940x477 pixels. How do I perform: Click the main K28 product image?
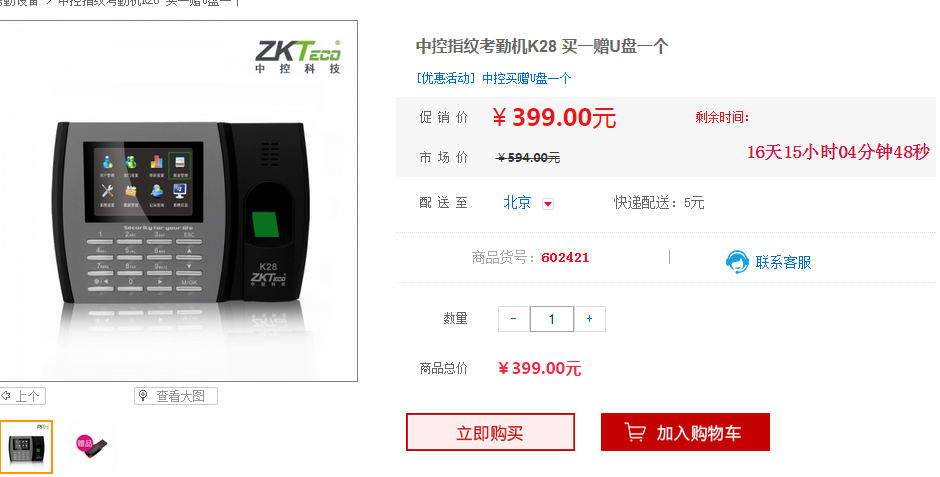[179, 201]
